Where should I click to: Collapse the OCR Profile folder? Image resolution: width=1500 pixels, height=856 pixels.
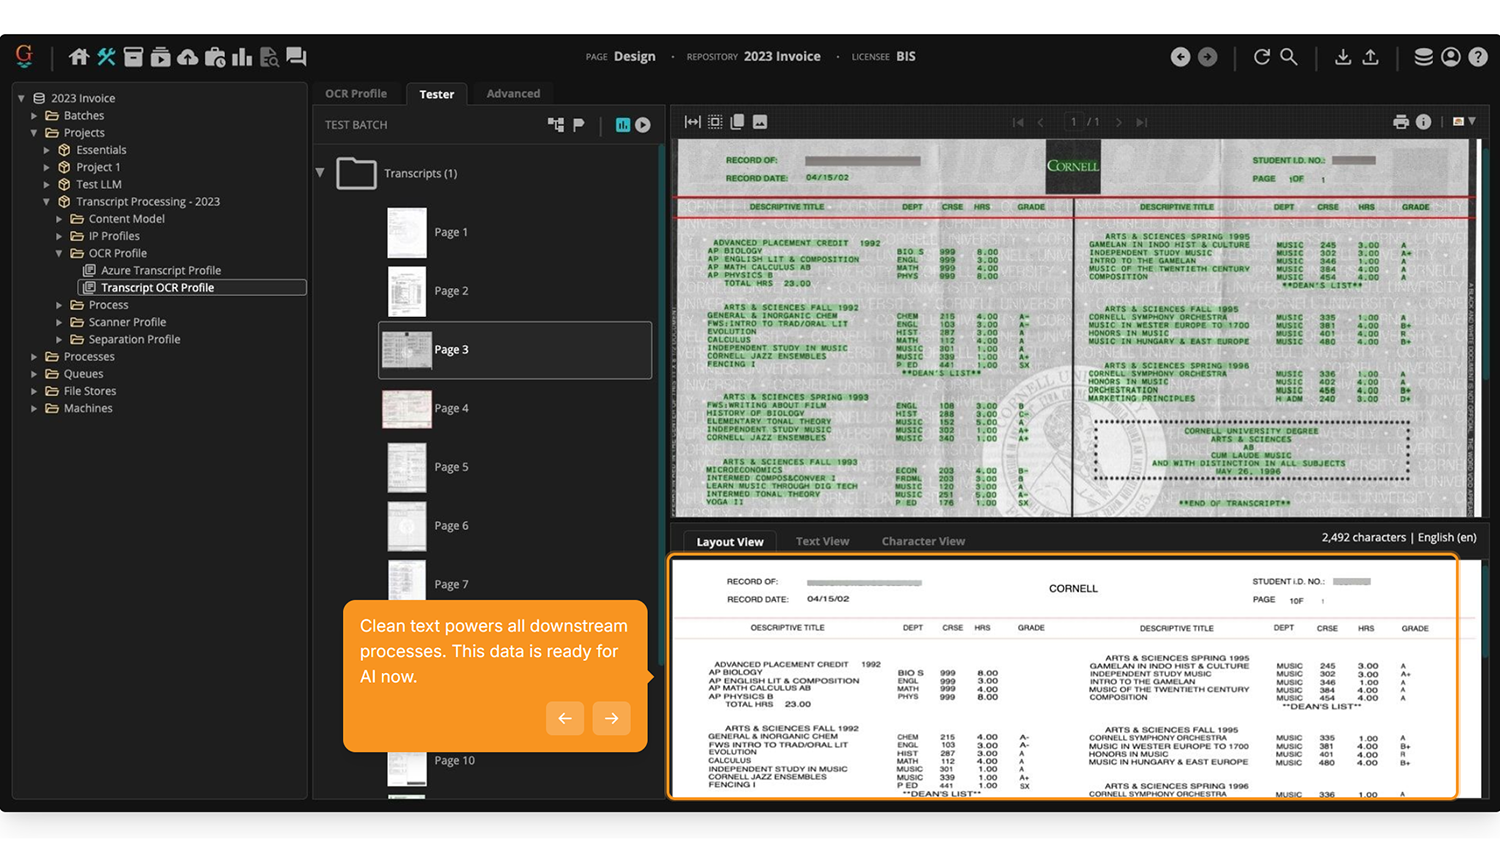59,253
